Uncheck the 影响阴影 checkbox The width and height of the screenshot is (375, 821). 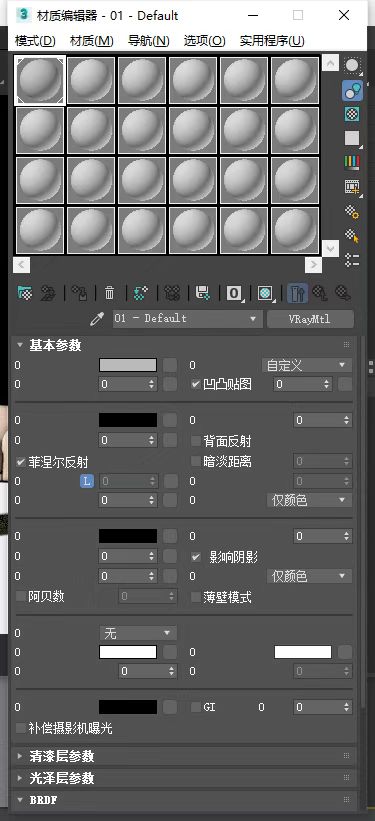point(196,557)
